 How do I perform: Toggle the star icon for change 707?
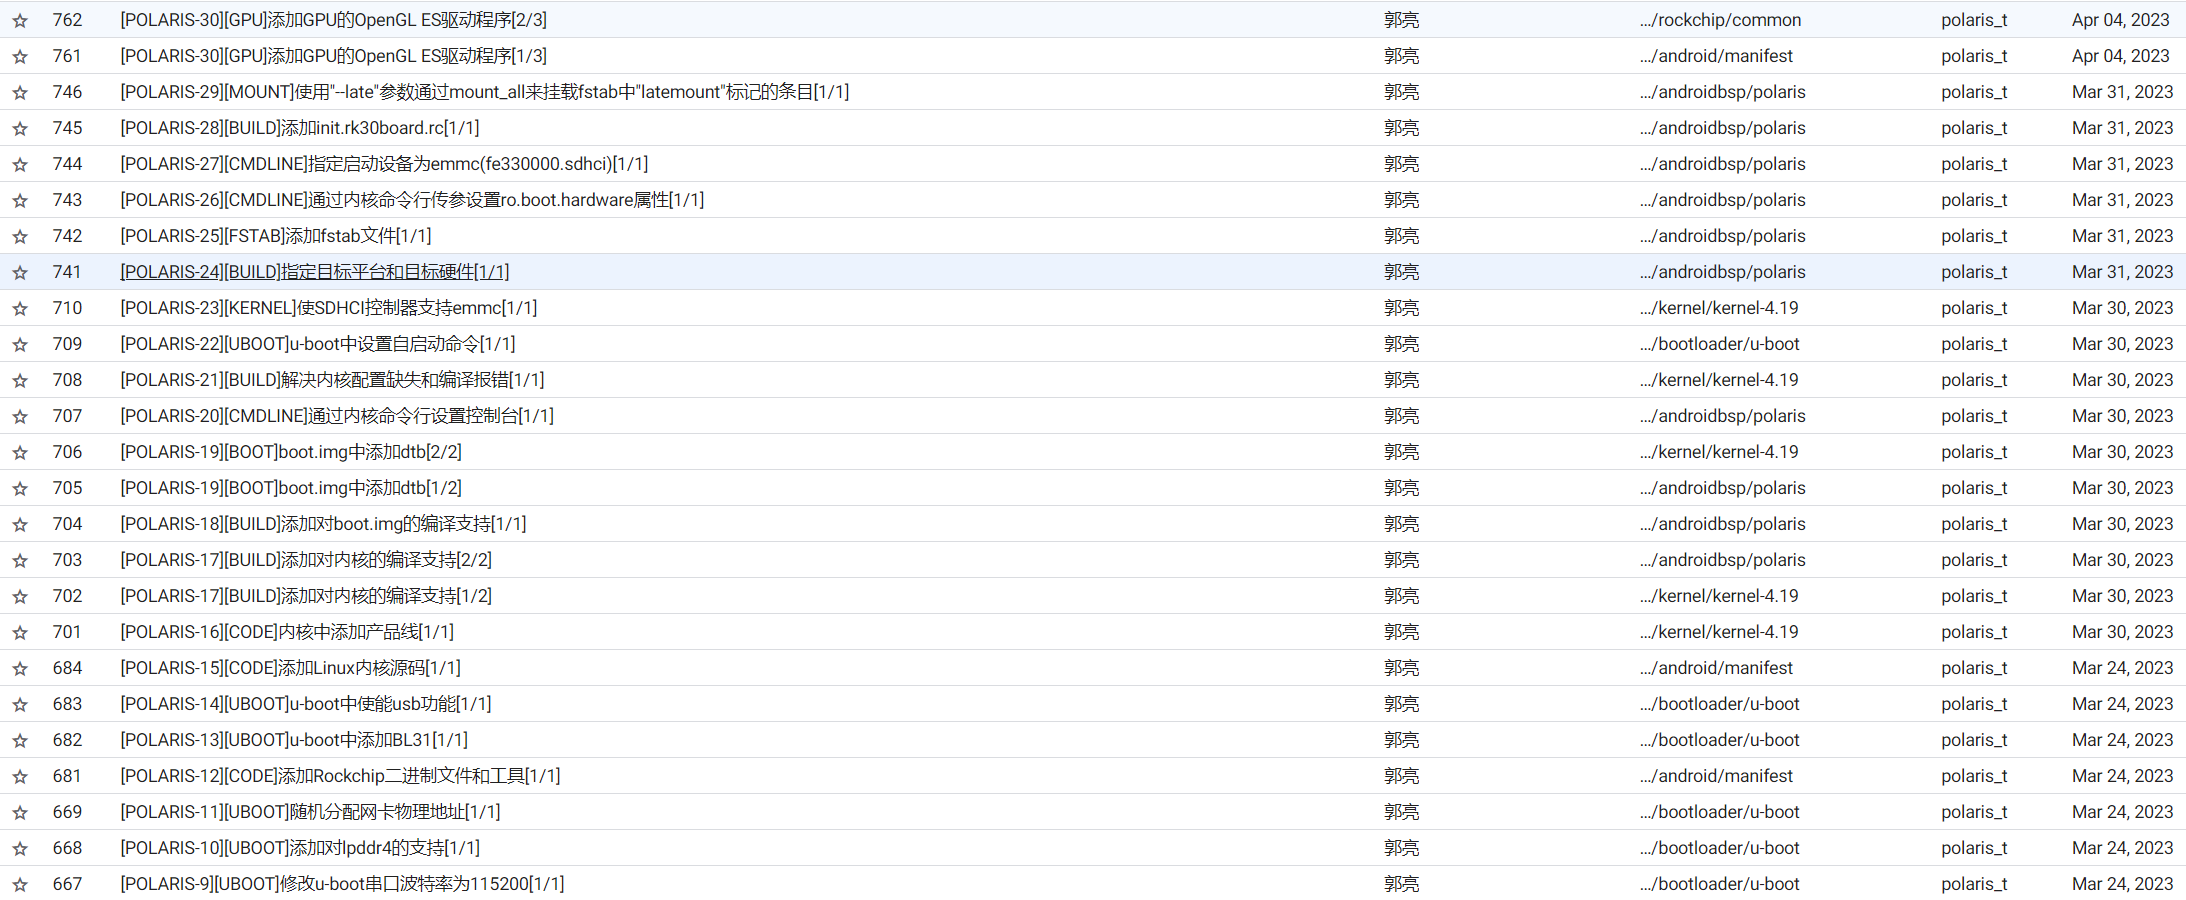(x=20, y=416)
